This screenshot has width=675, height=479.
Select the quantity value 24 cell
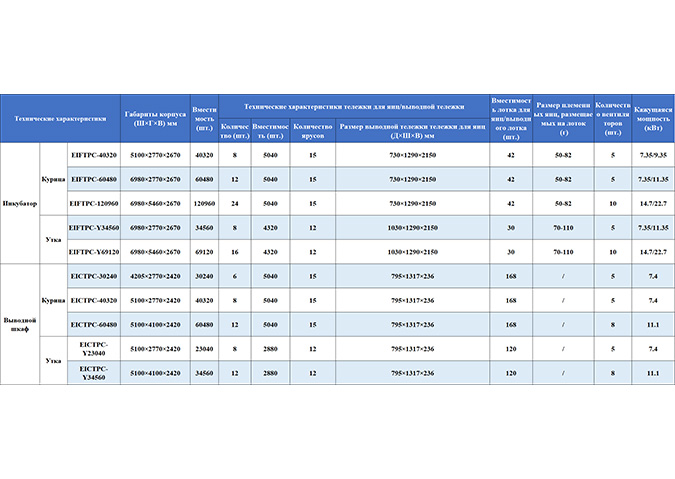coord(235,203)
